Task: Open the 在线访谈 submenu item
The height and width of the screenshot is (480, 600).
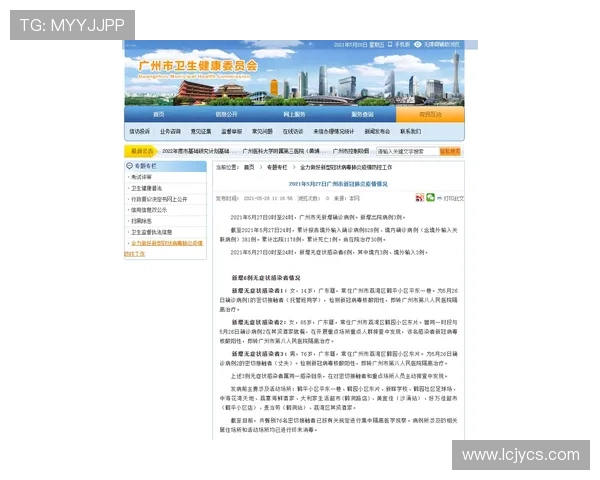Action: coord(293,131)
